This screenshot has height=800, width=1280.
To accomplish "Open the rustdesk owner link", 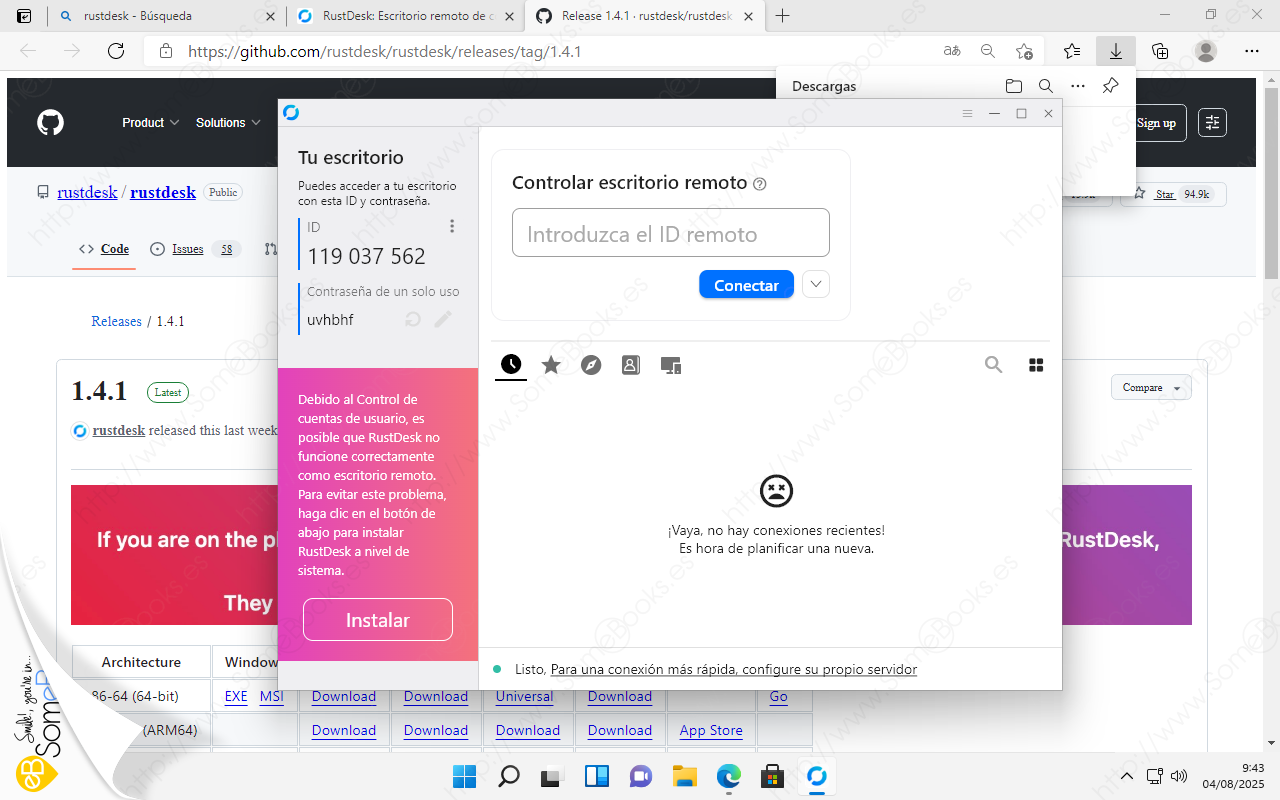I will tap(88, 192).
